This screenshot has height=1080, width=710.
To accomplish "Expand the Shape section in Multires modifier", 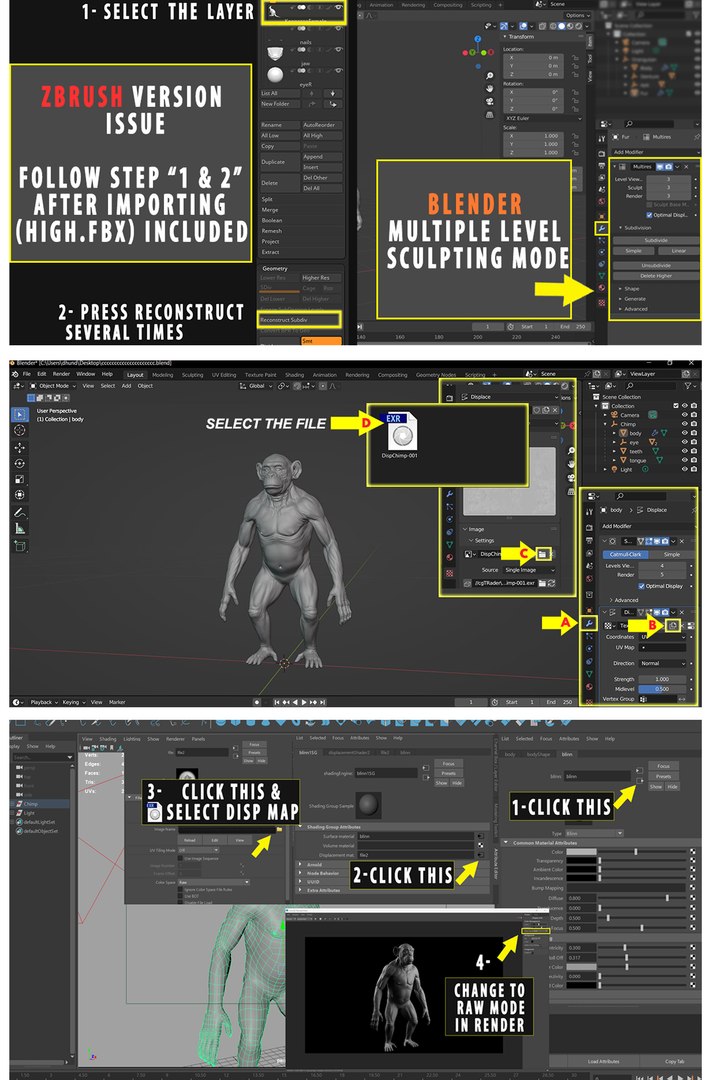I will point(629,289).
